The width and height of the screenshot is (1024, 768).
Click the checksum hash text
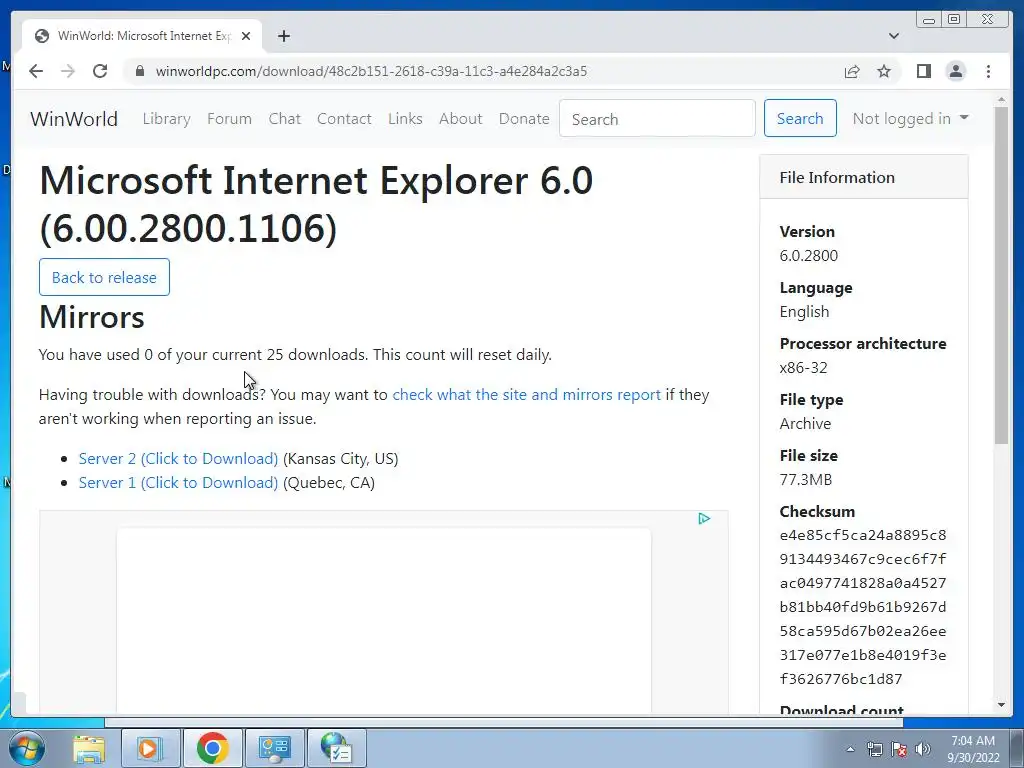863,607
